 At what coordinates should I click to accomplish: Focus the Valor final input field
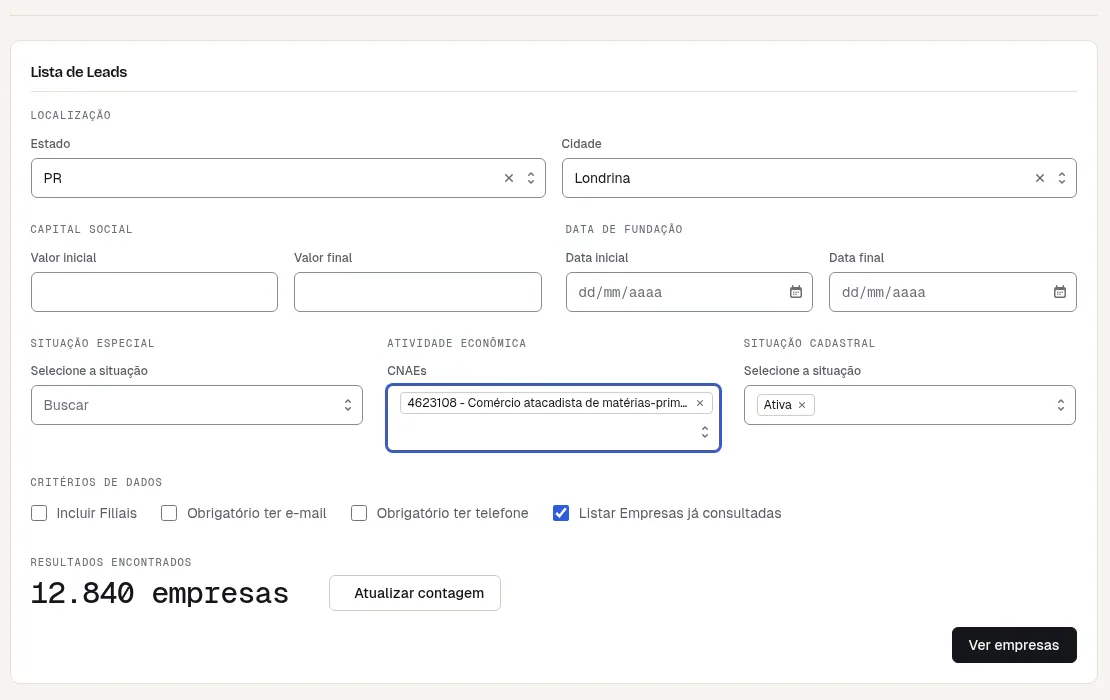pos(418,292)
